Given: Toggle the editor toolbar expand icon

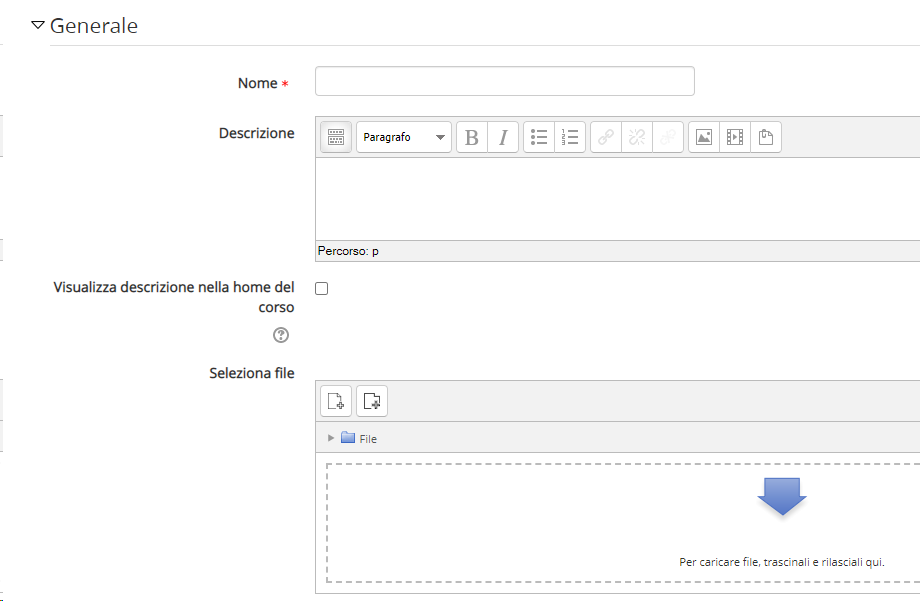Looking at the screenshot, I should tap(336, 137).
